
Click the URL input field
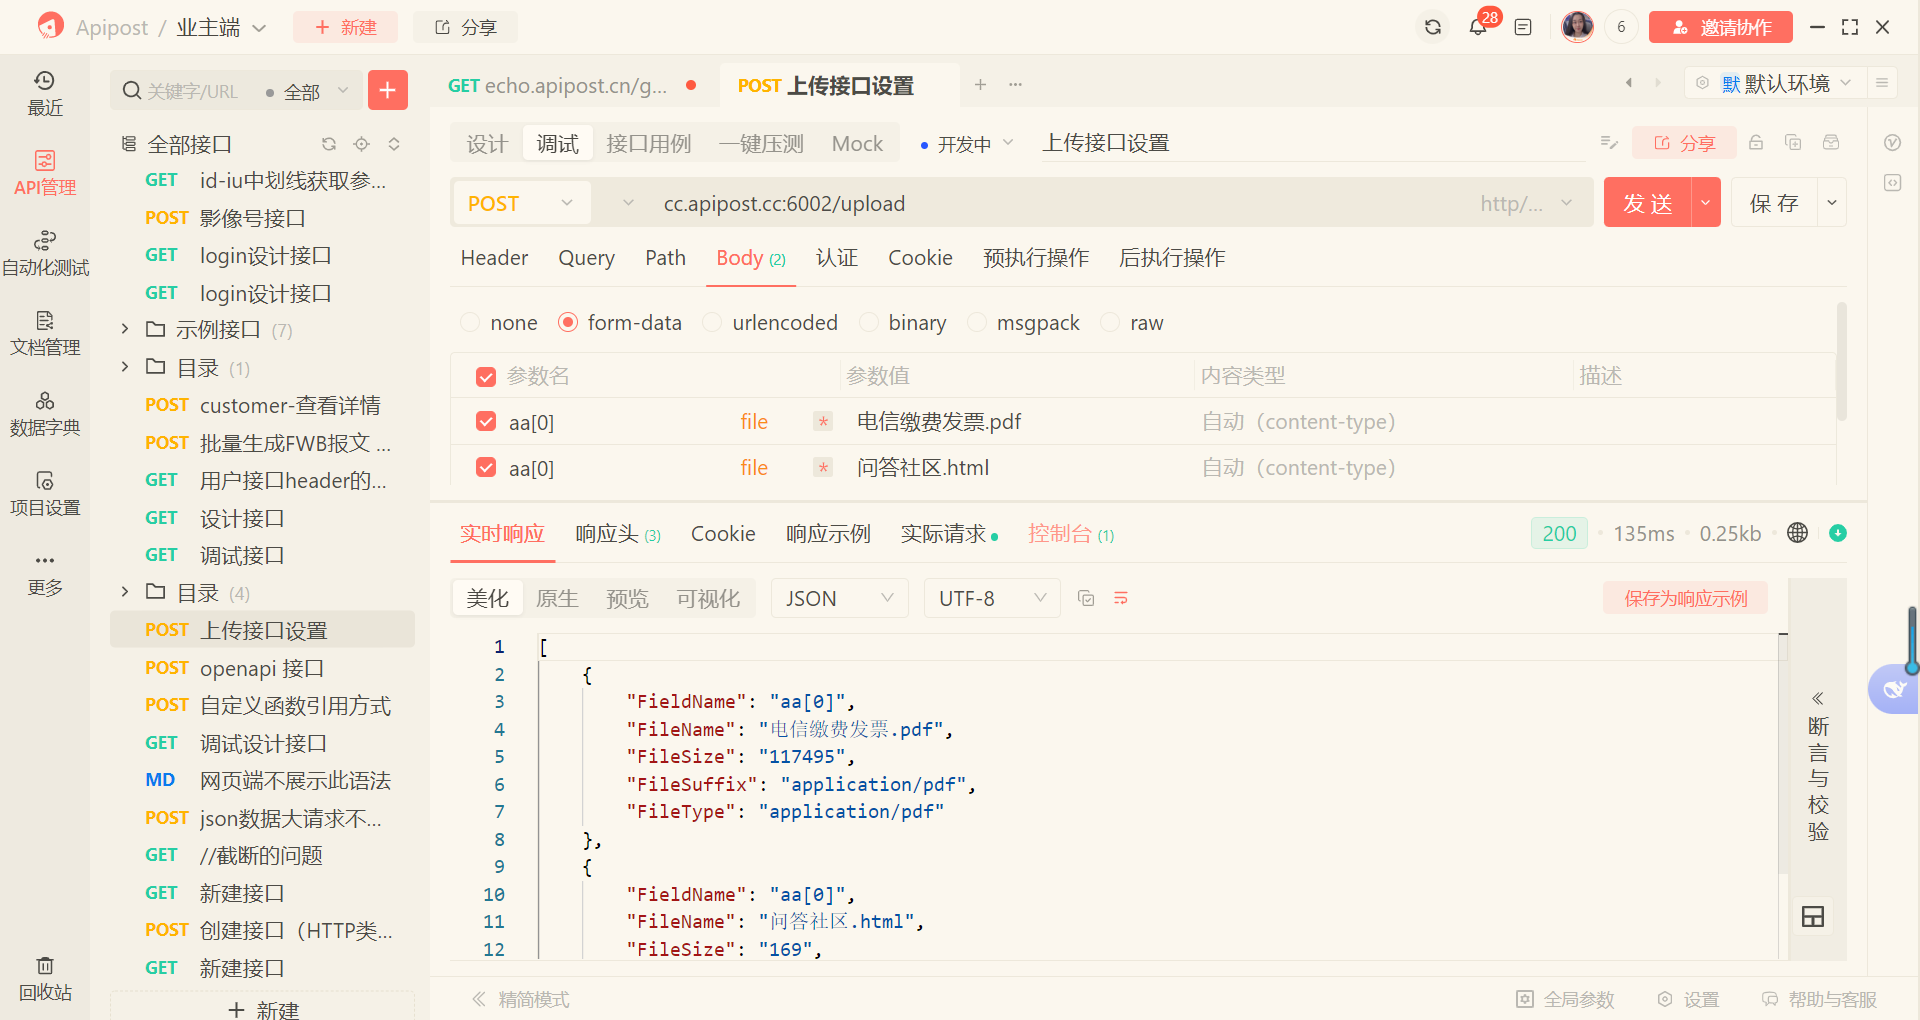1060,204
